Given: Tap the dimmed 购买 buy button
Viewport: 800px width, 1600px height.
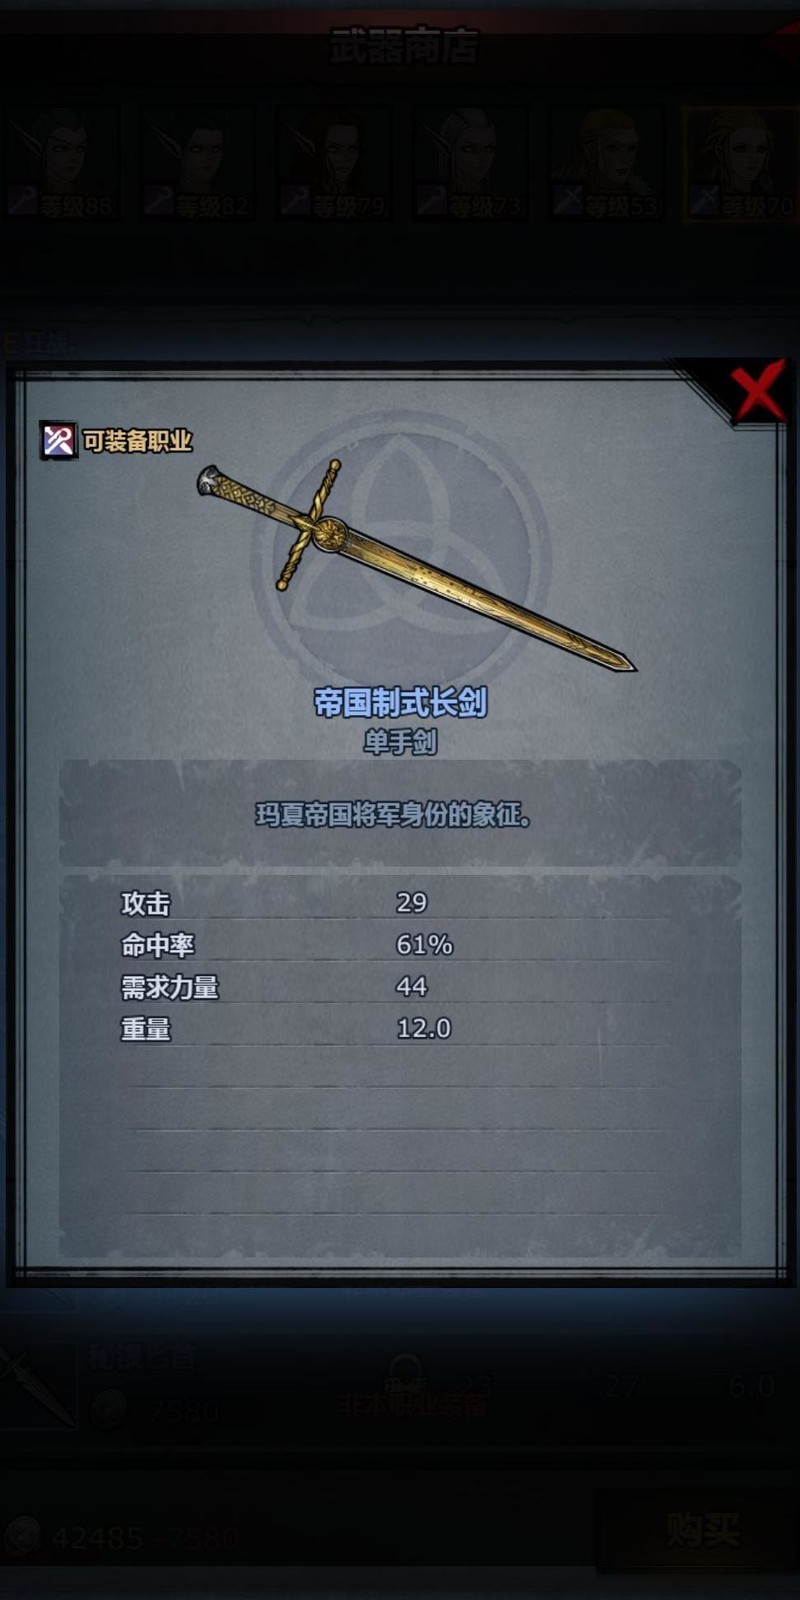Looking at the screenshot, I should pos(702,1530).
